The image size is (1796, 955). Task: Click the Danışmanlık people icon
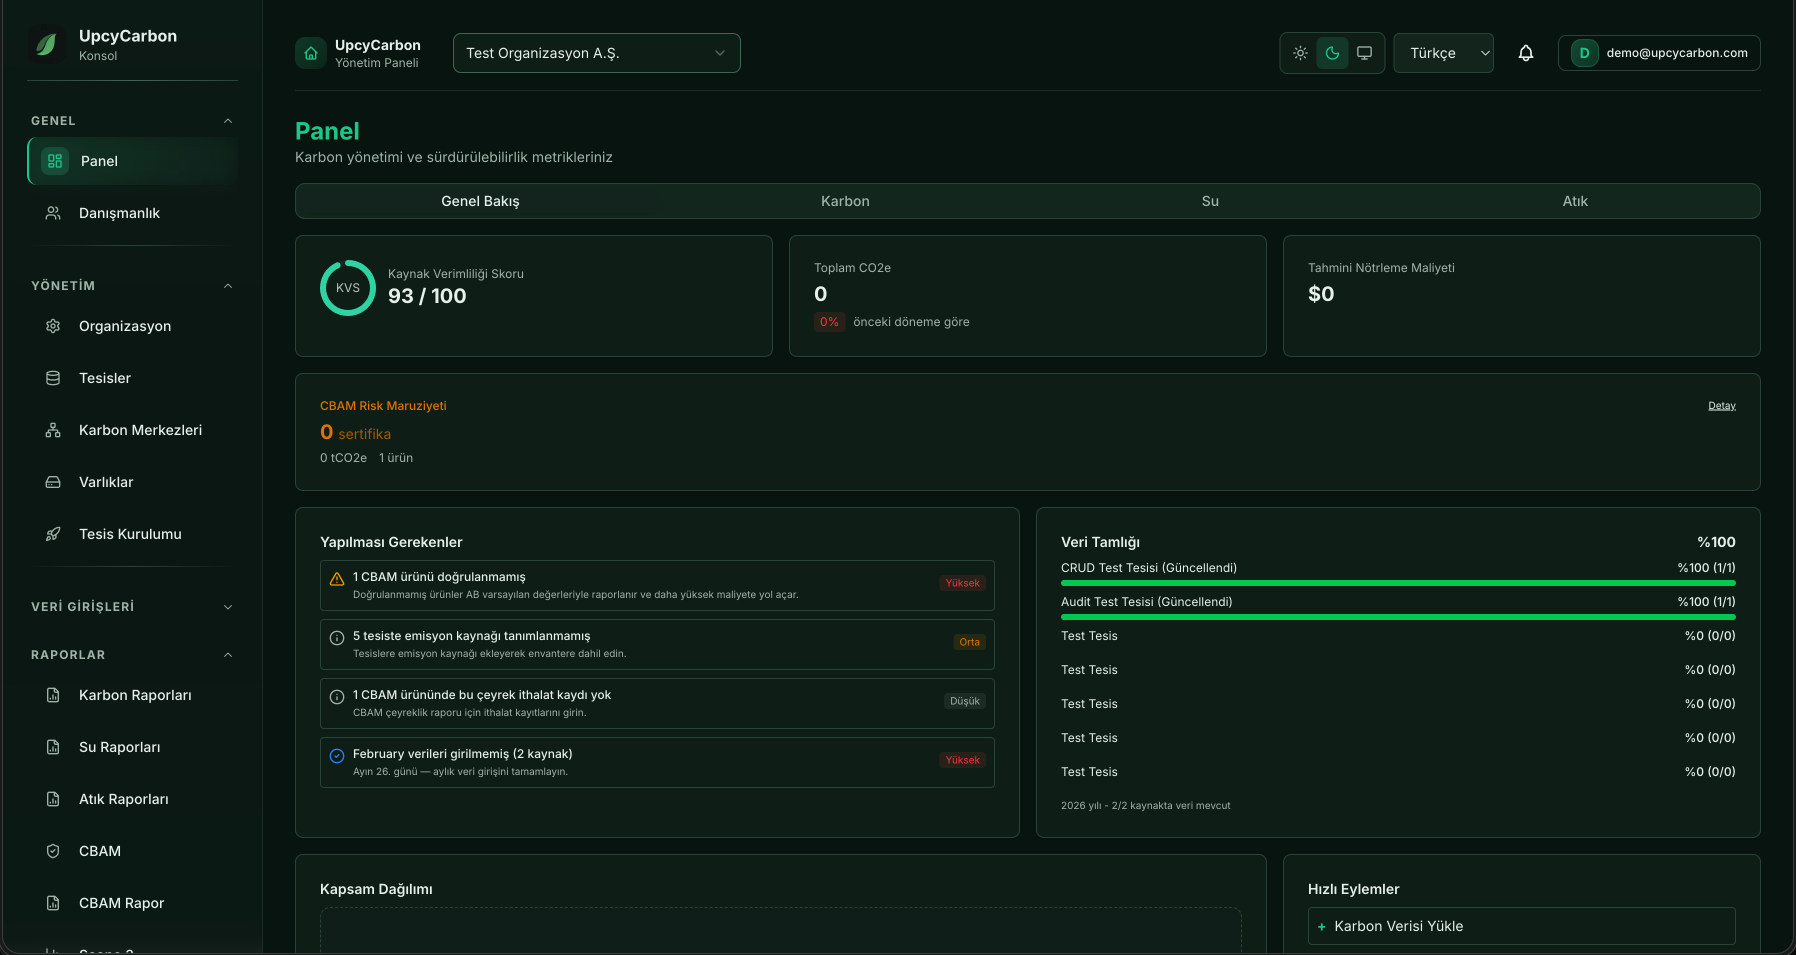(x=53, y=213)
